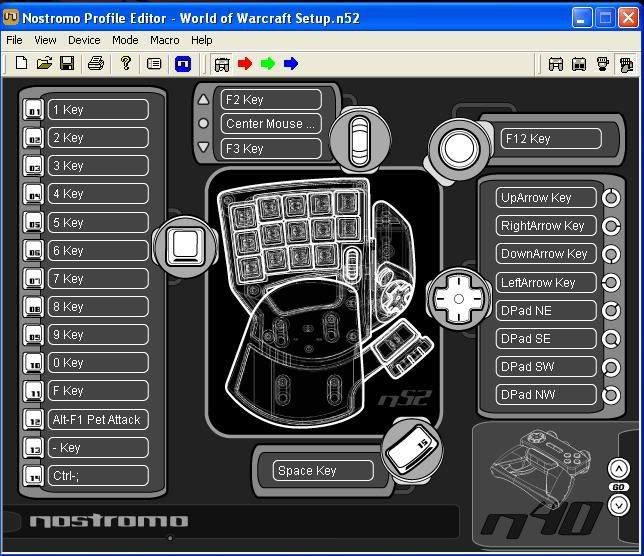The width and height of the screenshot is (644, 556).
Task: Click wheel center-click circle icon
Action: (x=203, y=123)
